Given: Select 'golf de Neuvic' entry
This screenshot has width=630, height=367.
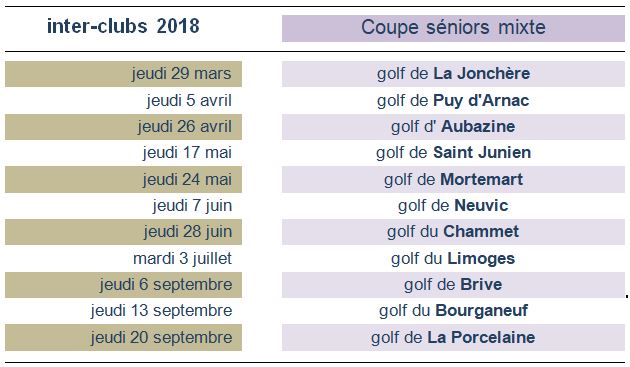Looking at the screenshot, I should [453, 206].
